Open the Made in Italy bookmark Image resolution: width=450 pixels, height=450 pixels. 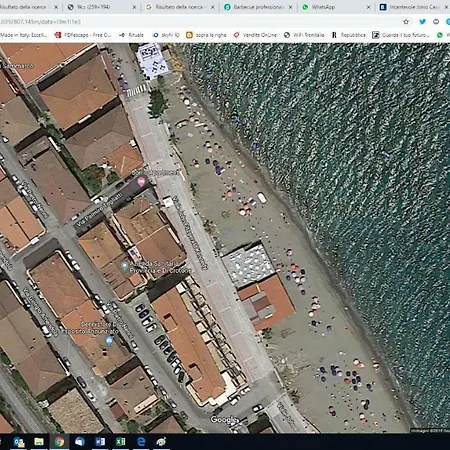coord(23,35)
